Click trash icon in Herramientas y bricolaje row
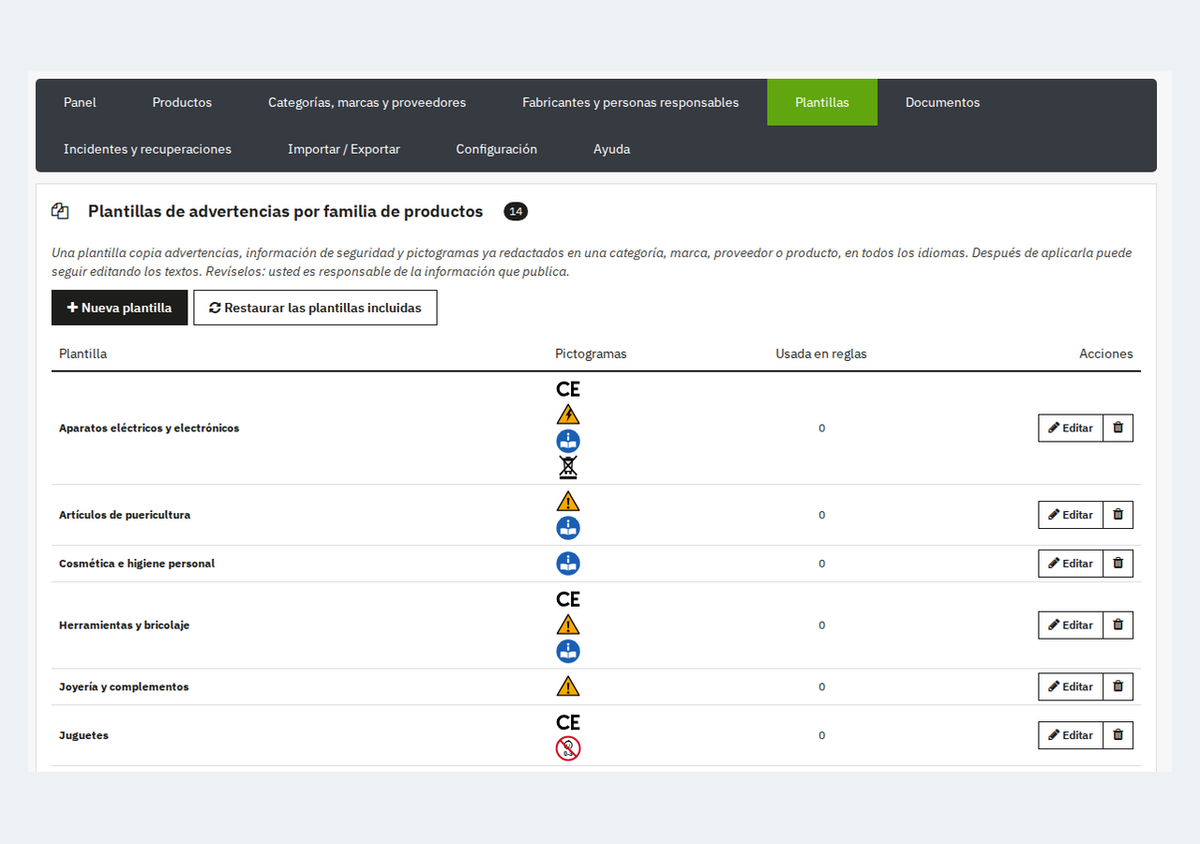Screen dimensions: 1200x844 pos(1118,625)
